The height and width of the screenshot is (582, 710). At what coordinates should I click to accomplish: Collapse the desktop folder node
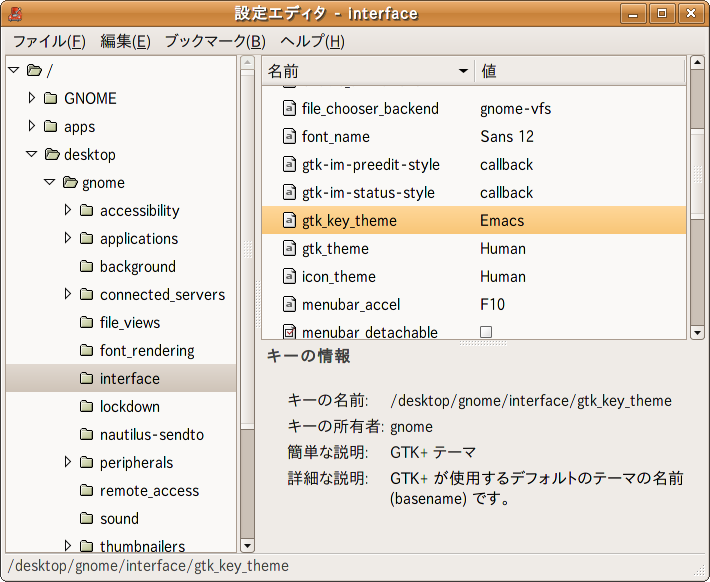pyautogui.click(x=32, y=154)
